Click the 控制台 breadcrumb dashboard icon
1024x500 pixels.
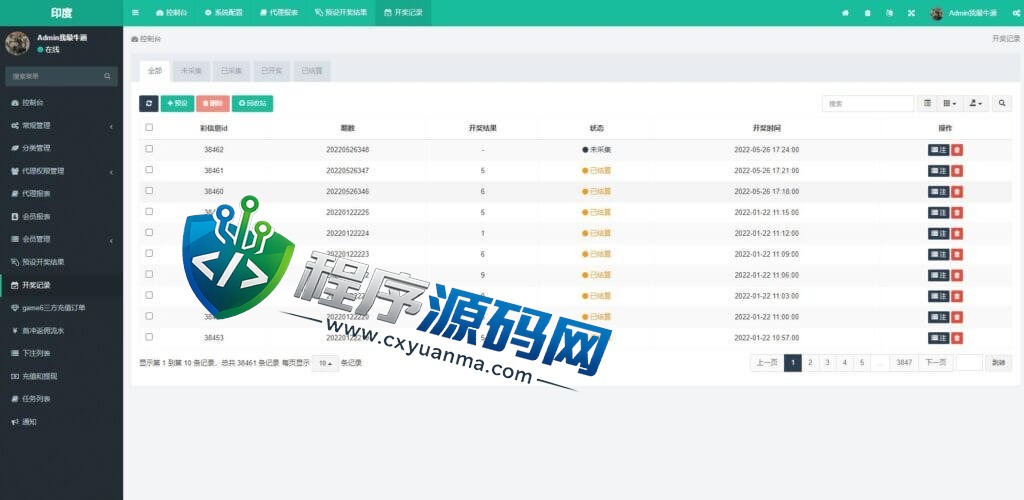pyautogui.click(x=135, y=39)
